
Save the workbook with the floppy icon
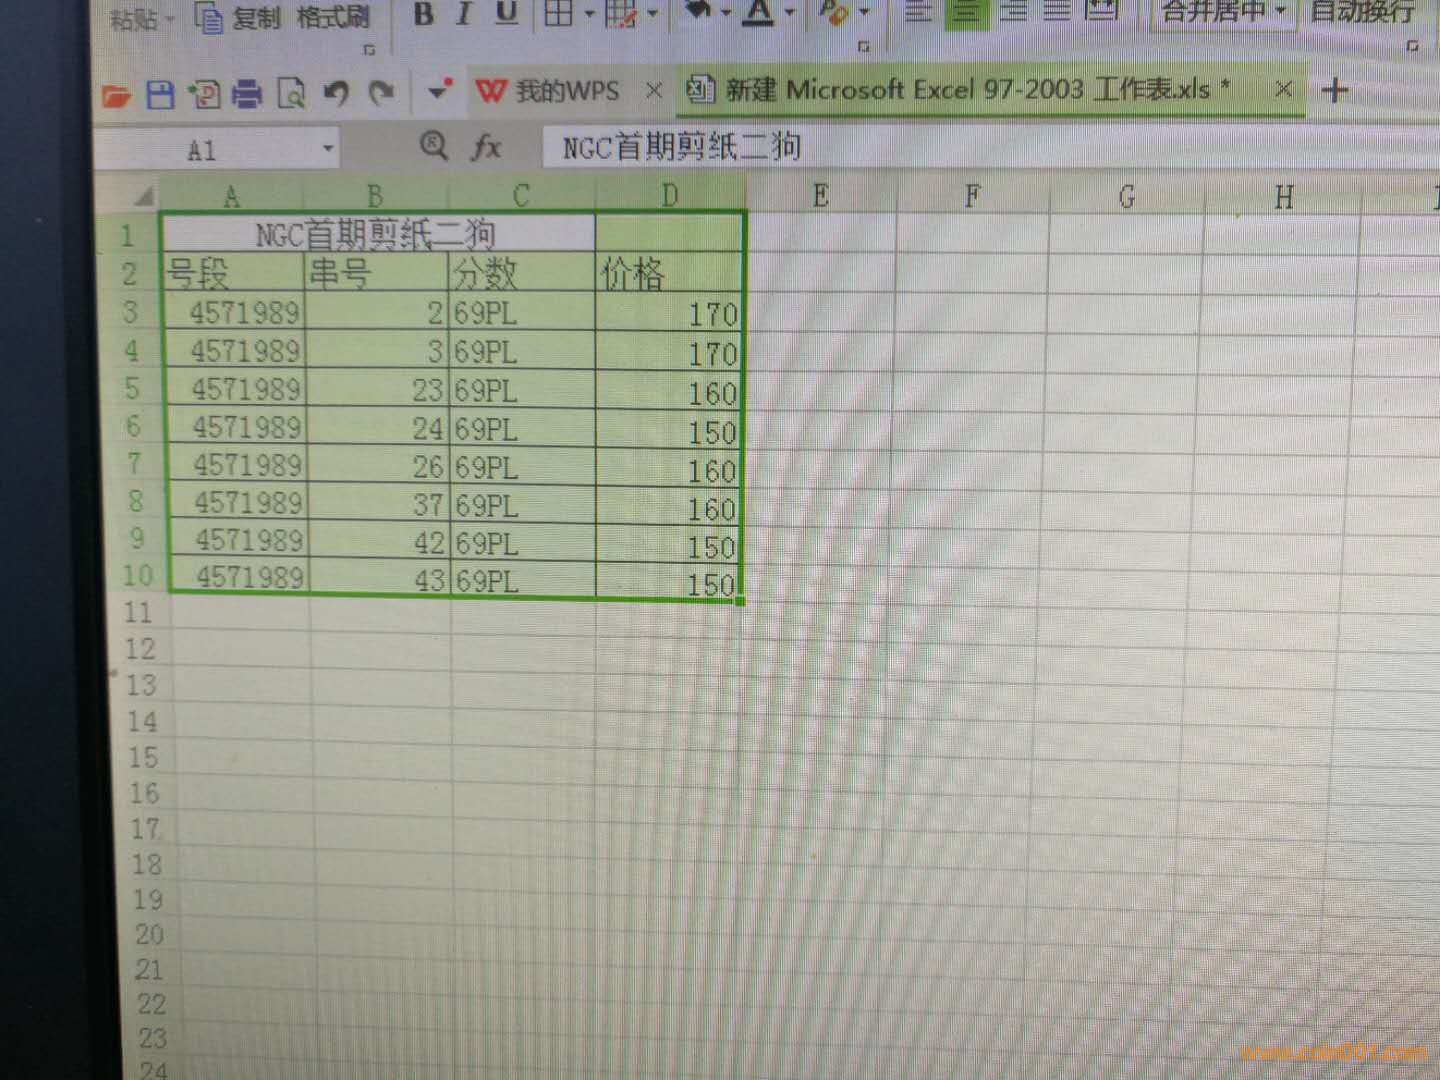click(160, 95)
